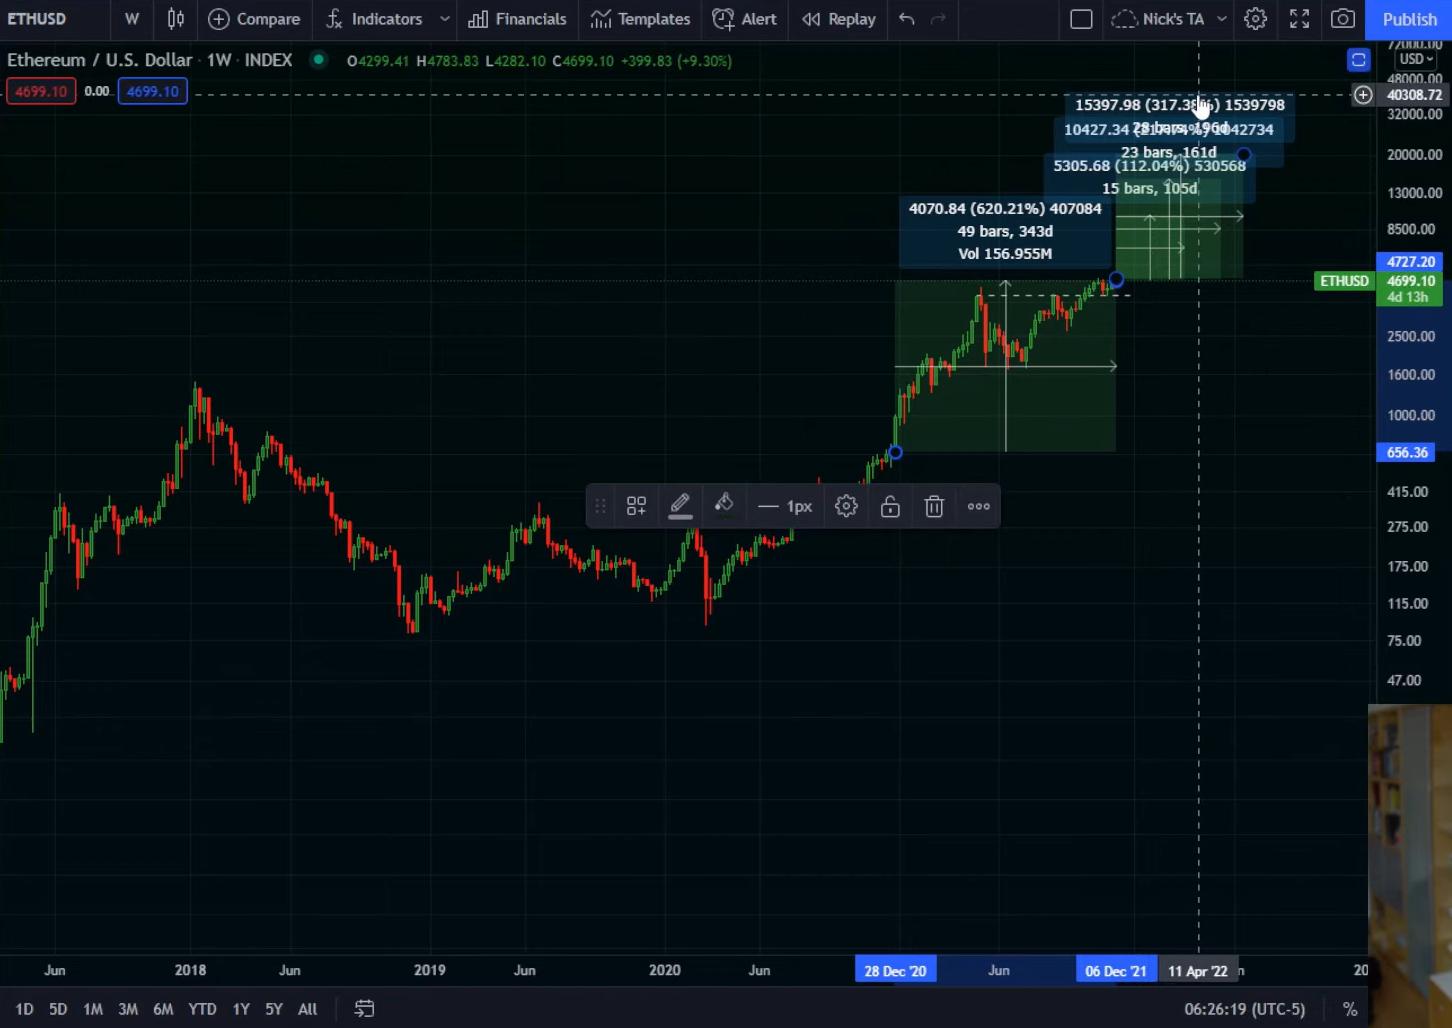Open the Nick's TA layout cloud menu
This screenshot has height=1028, width=1452.
pos(1158,19)
